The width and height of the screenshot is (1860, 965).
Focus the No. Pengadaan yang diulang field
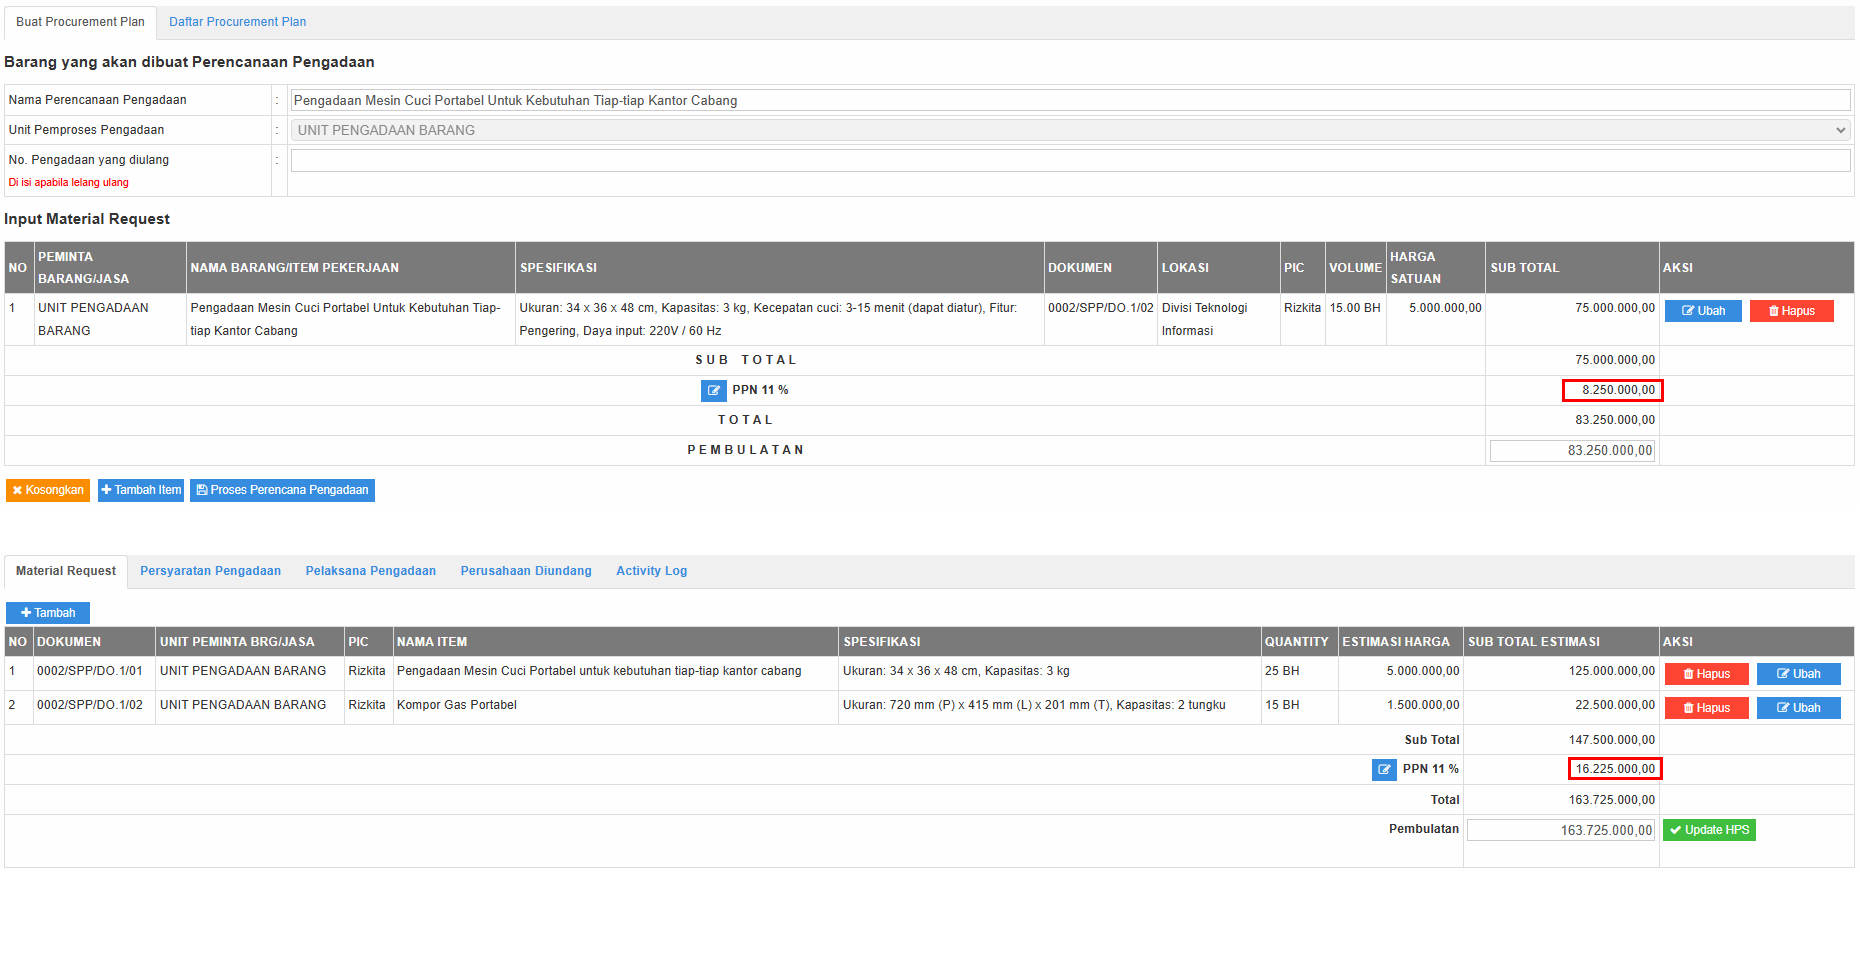[x=1069, y=160]
